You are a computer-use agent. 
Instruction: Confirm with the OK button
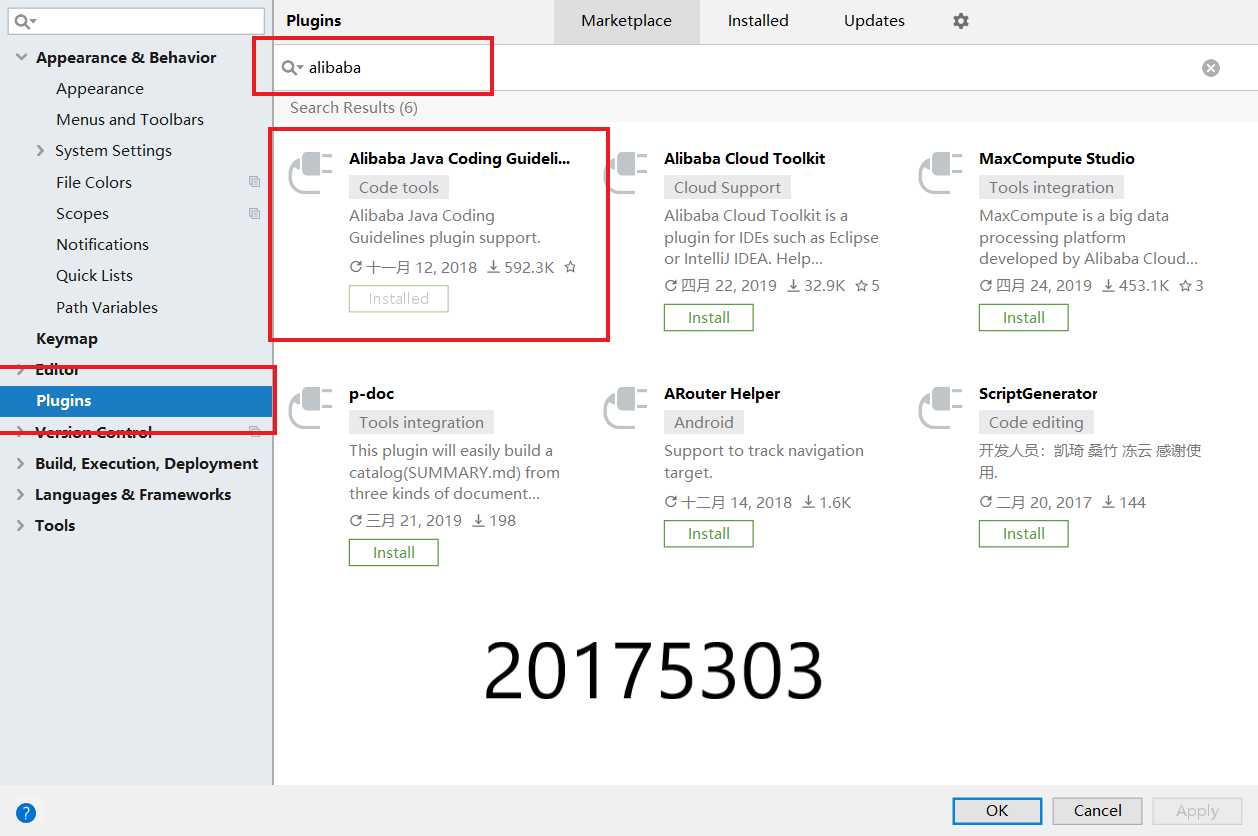997,811
